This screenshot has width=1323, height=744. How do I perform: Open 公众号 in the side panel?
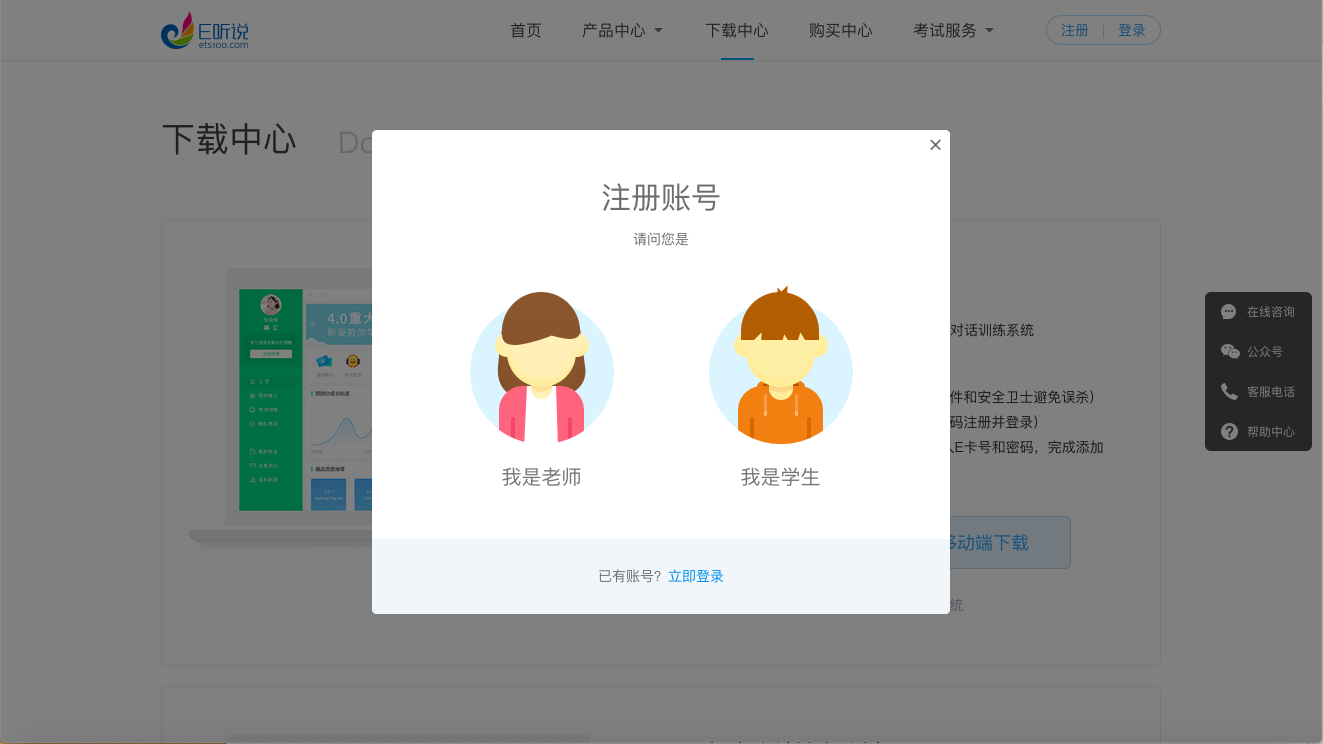(1258, 352)
